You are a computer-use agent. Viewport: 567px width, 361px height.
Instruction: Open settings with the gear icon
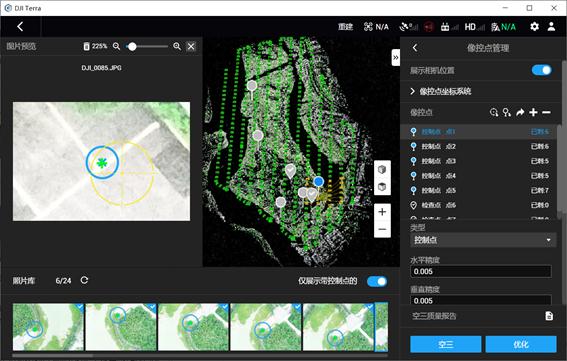534,26
